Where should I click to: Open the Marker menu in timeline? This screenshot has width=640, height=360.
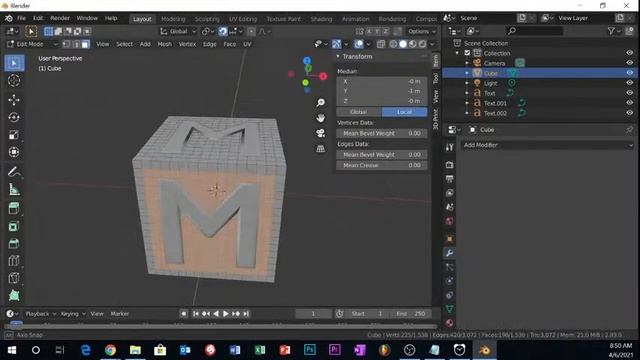(x=120, y=314)
